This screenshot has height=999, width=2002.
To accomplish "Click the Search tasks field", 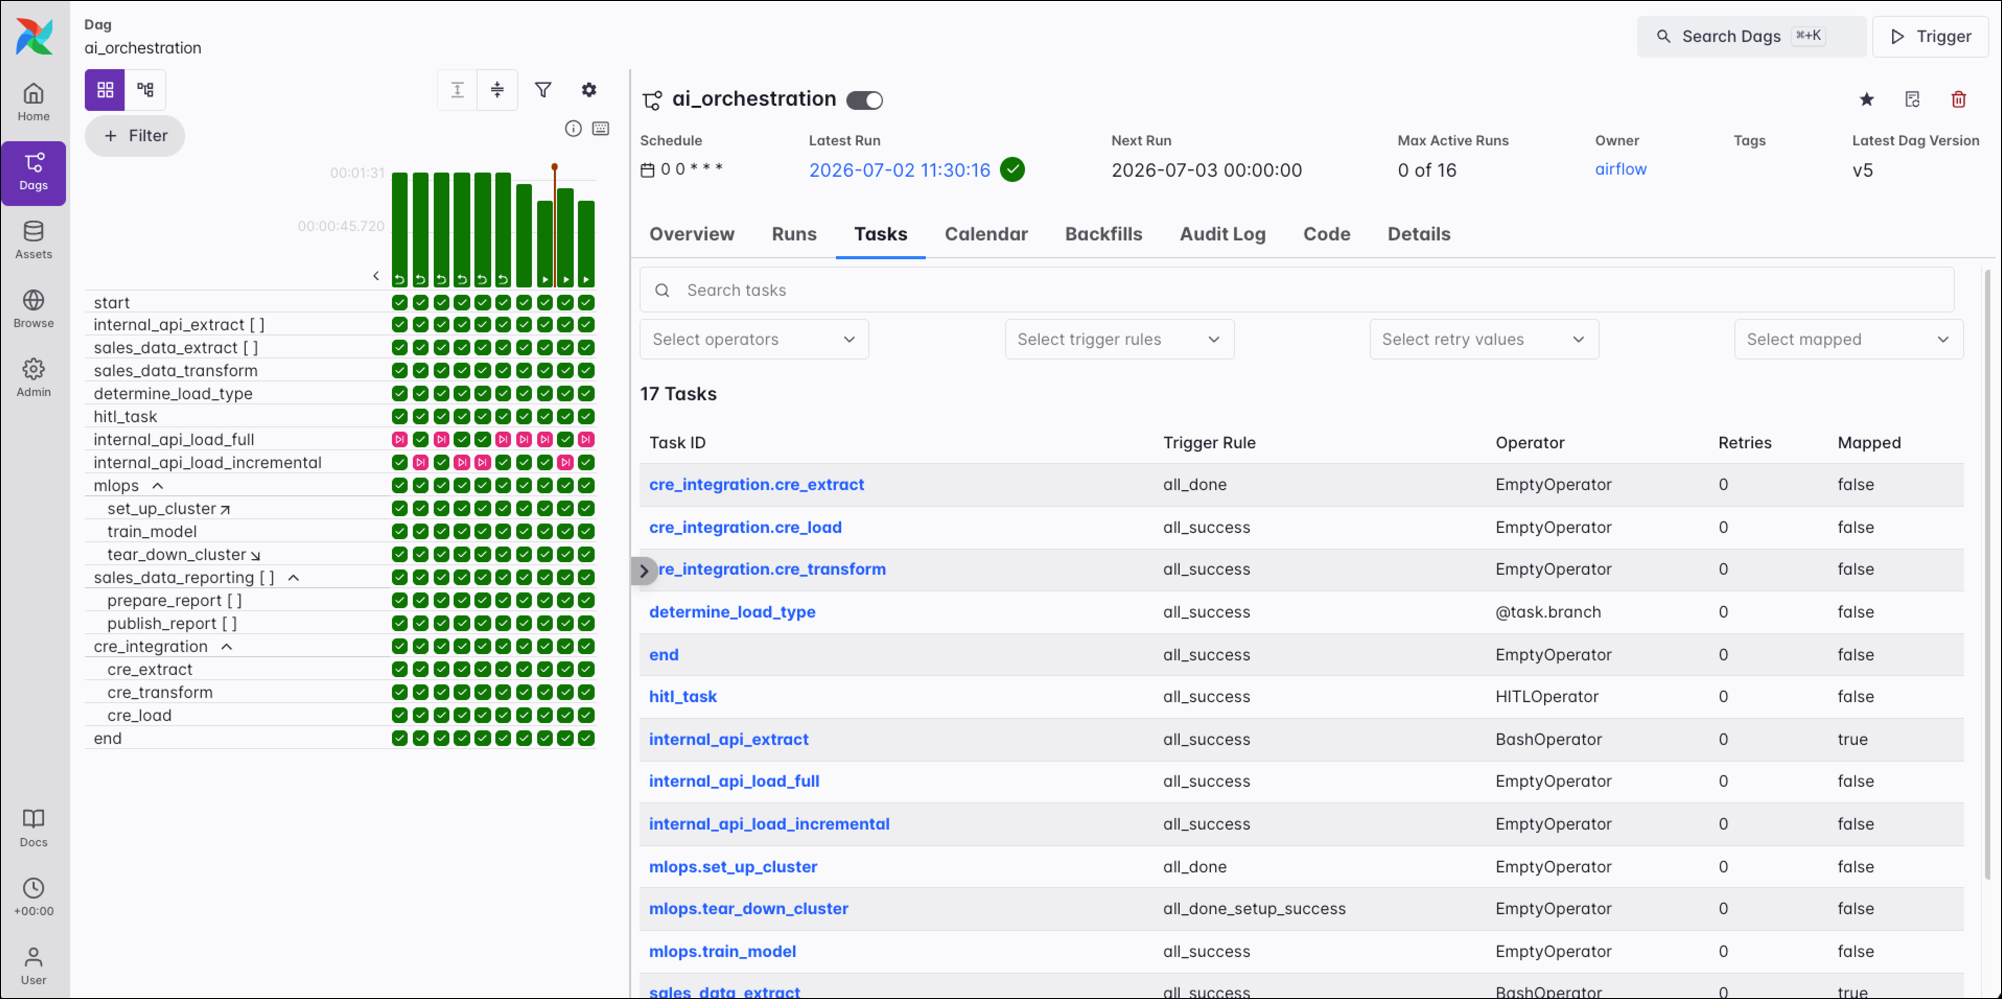I will pyautogui.click(x=1297, y=290).
